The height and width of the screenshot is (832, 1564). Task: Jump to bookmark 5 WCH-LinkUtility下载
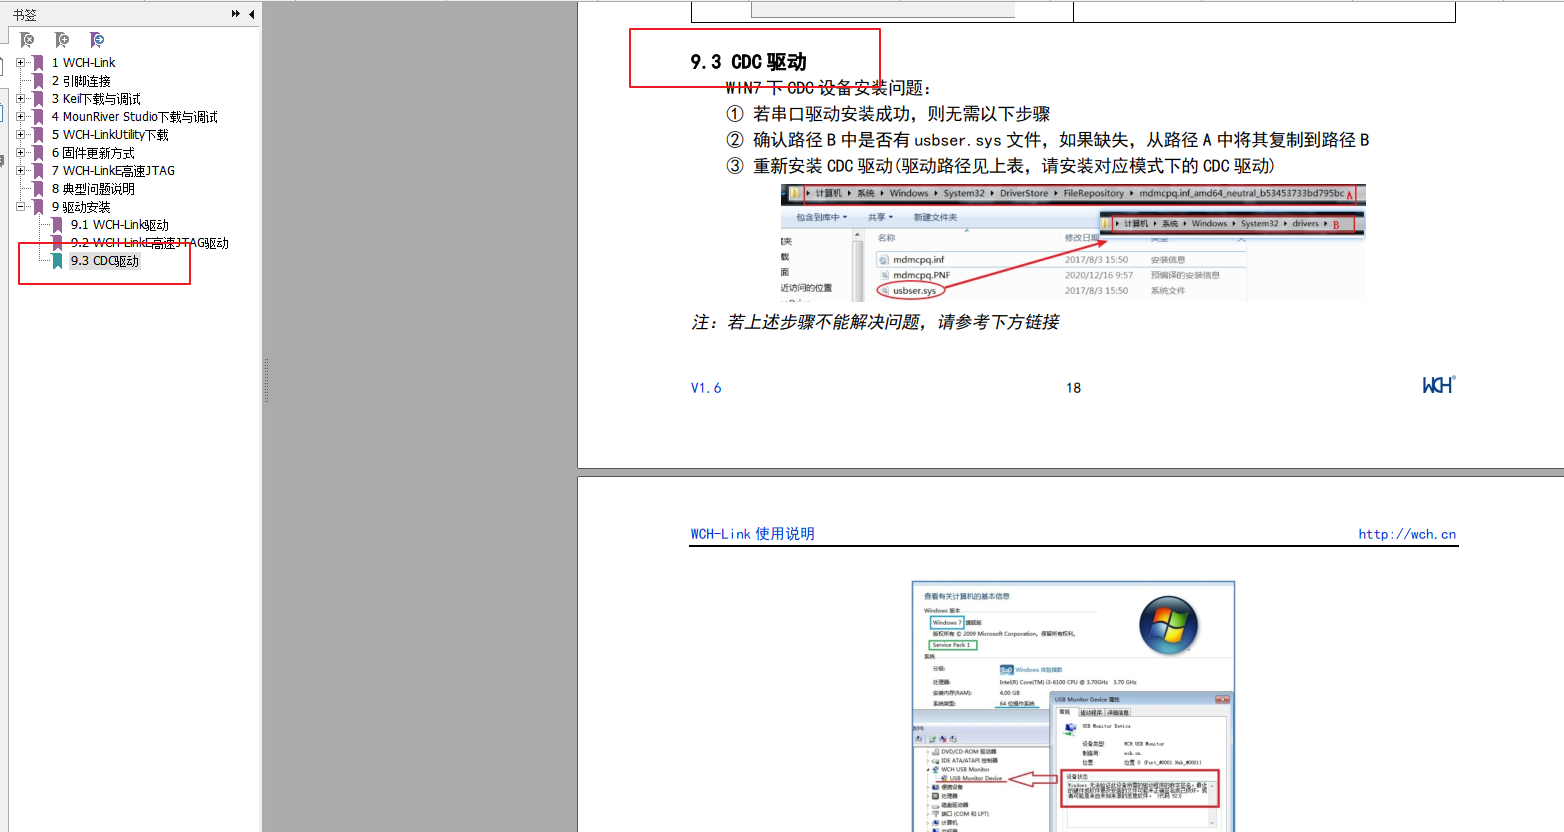click(x=110, y=135)
